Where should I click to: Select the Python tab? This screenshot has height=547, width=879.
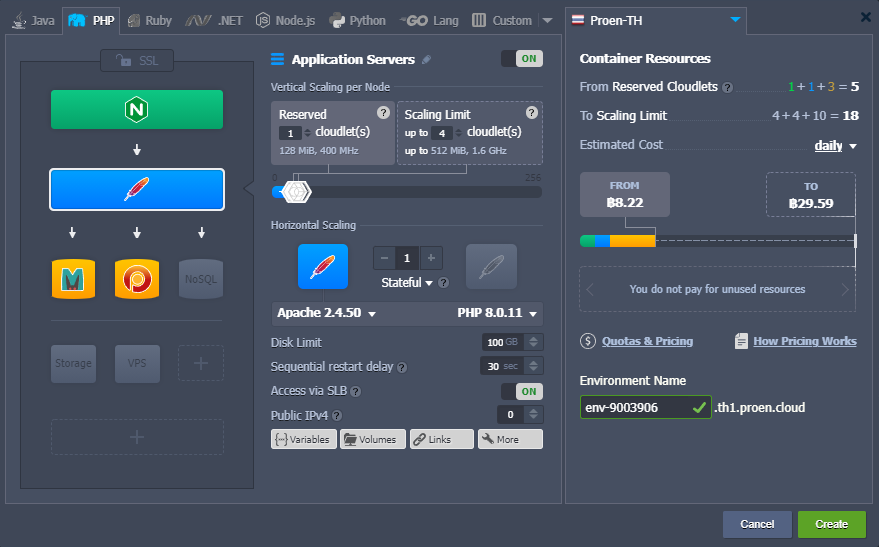[x=358, y=21]
